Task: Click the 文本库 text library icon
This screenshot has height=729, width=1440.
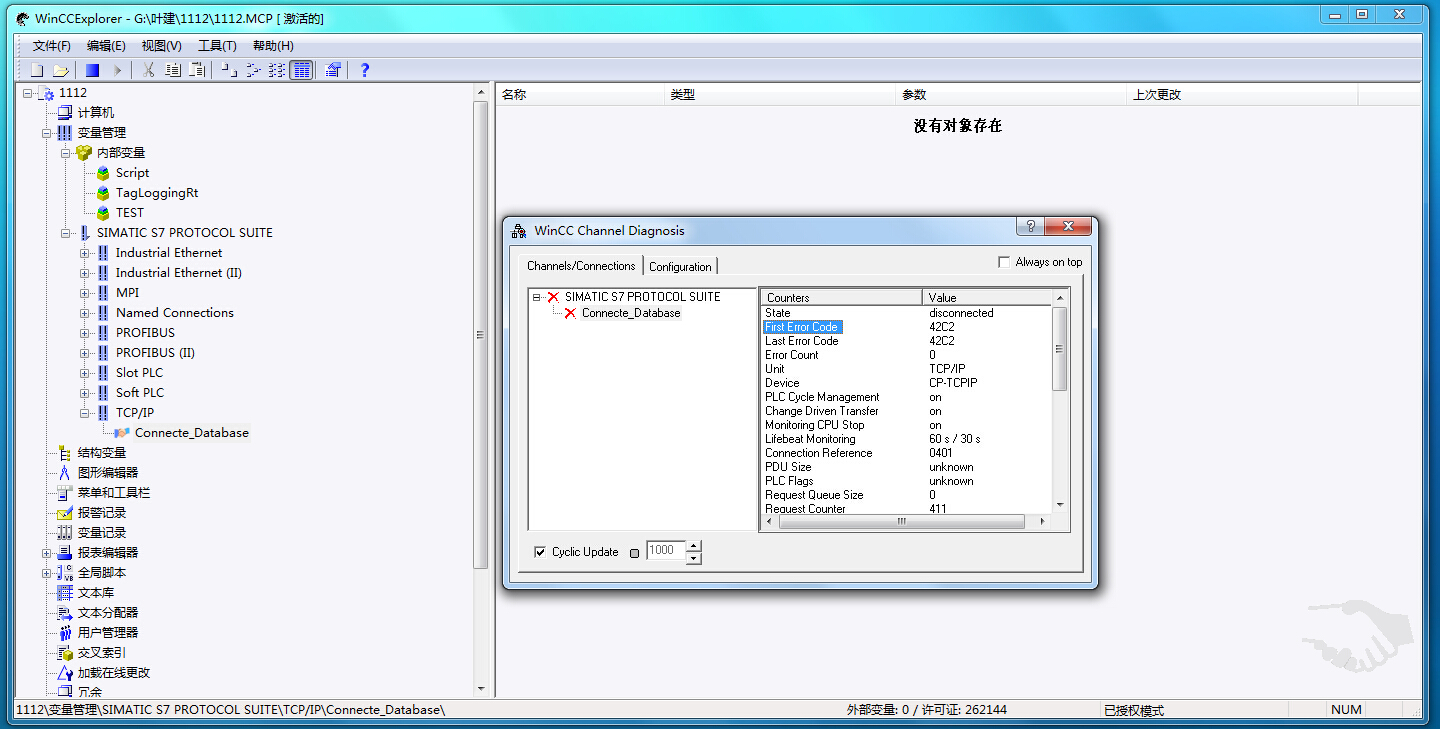Action: coord(65,593)
